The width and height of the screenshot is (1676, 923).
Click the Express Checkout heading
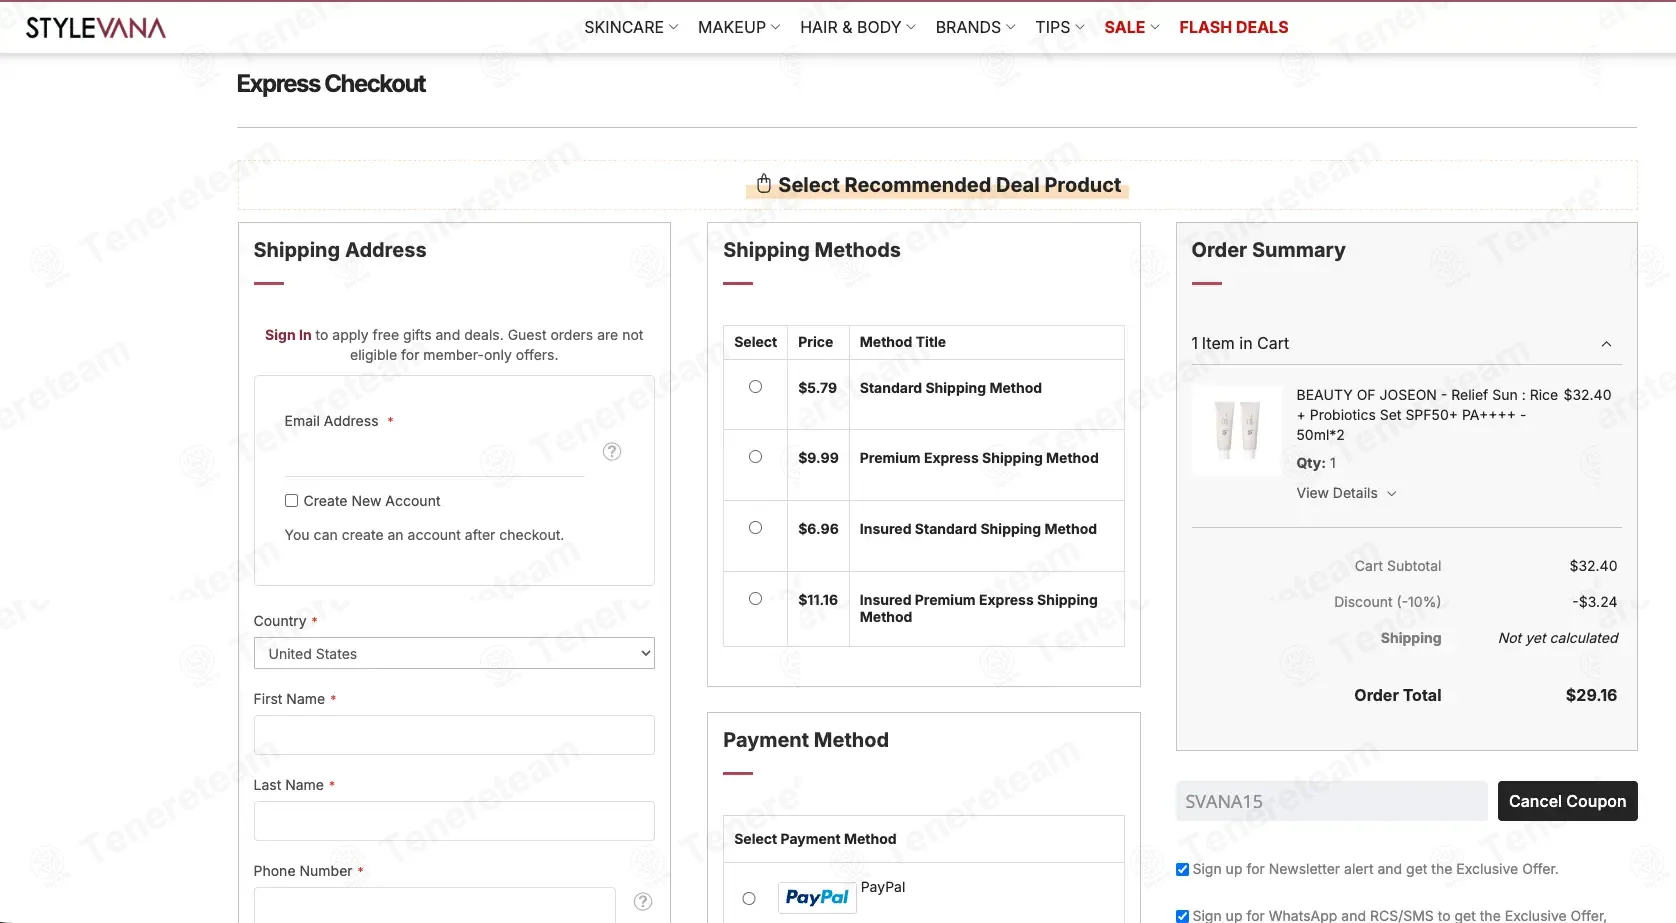[x=331, y=84]
